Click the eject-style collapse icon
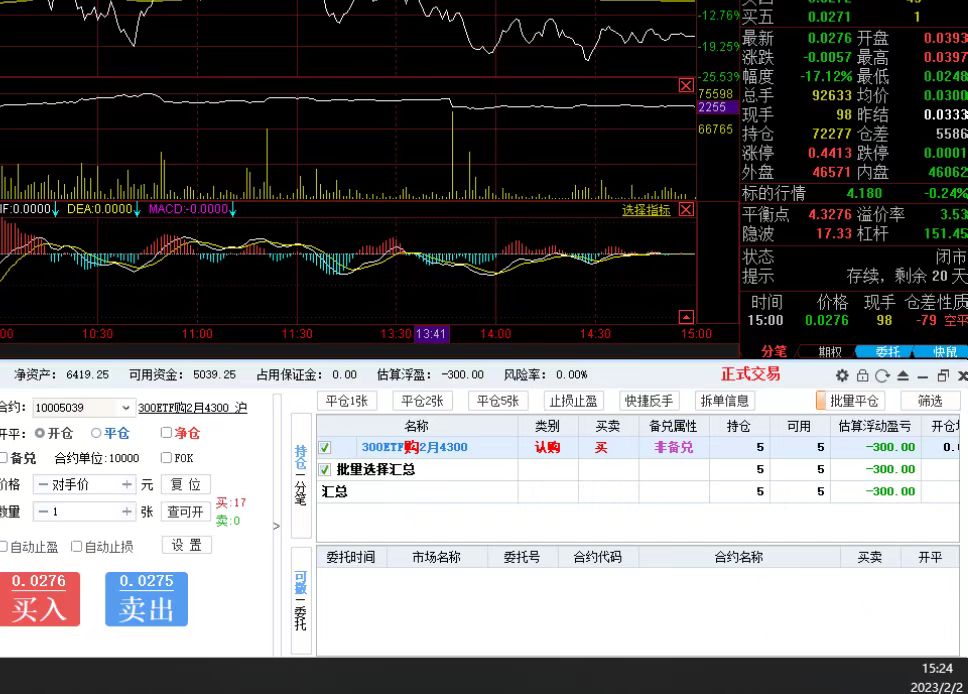Viewport: 968px width, 694px height. pyautogui.click(x=903, y=375)
